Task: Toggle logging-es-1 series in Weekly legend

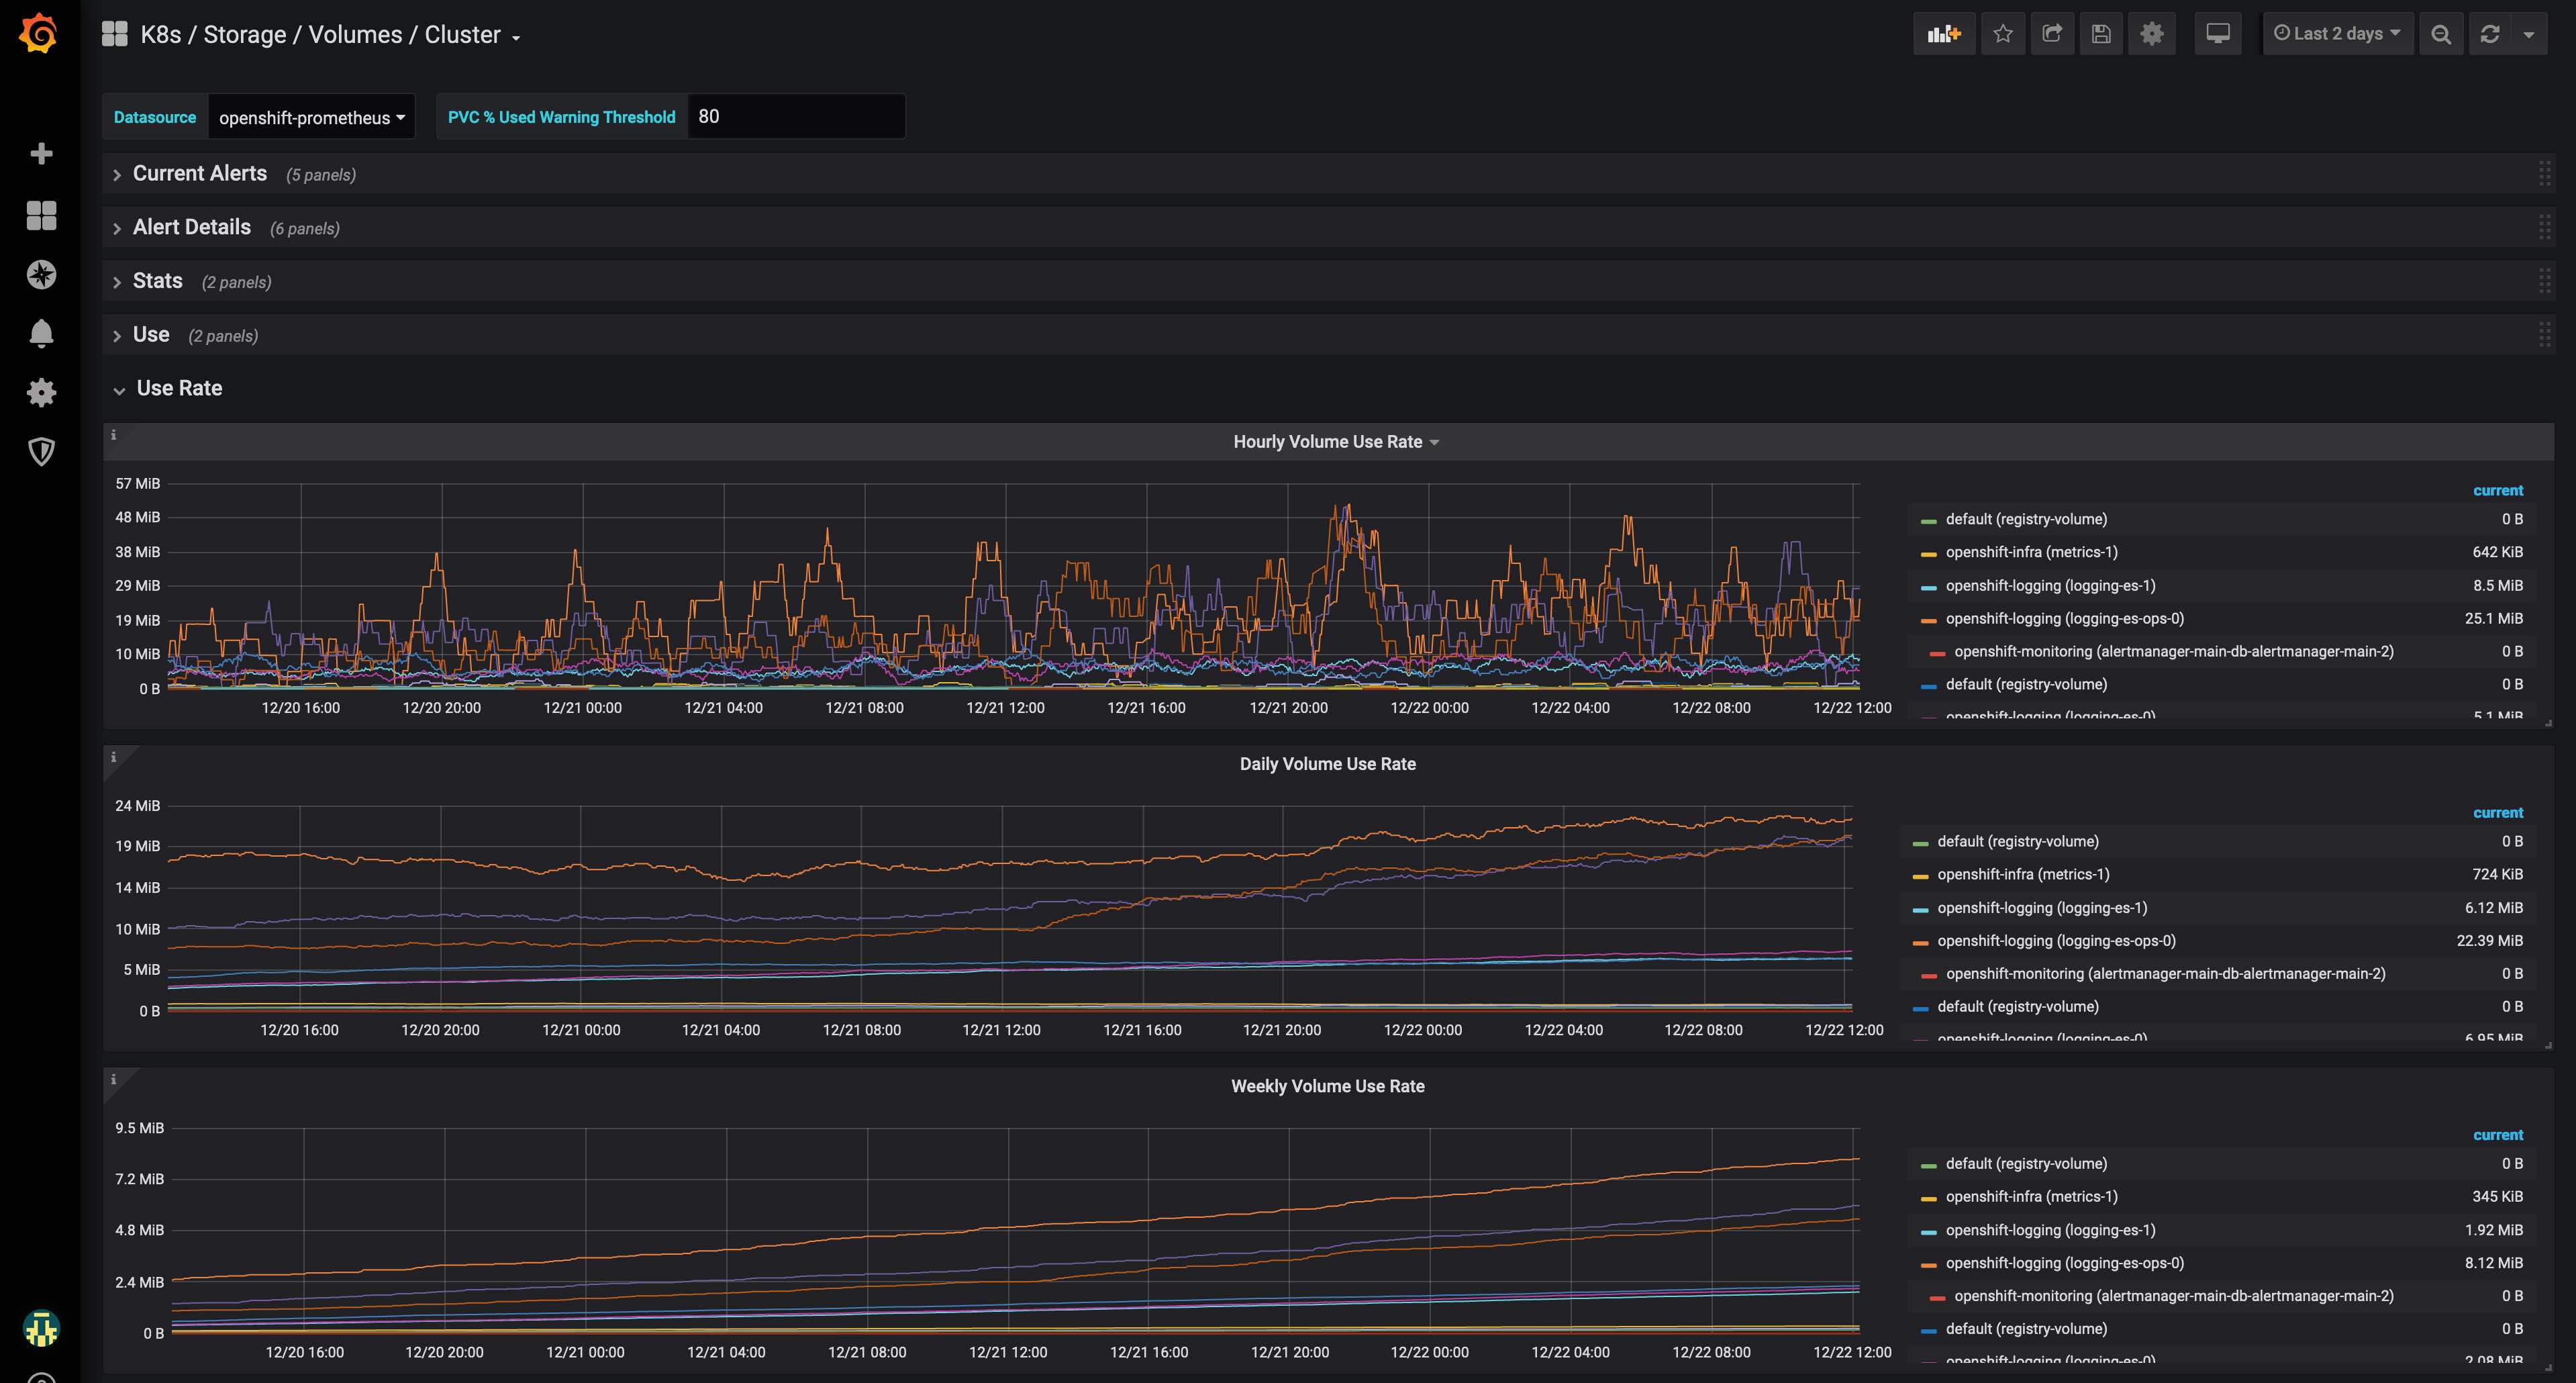Action: [2050, 1230]
